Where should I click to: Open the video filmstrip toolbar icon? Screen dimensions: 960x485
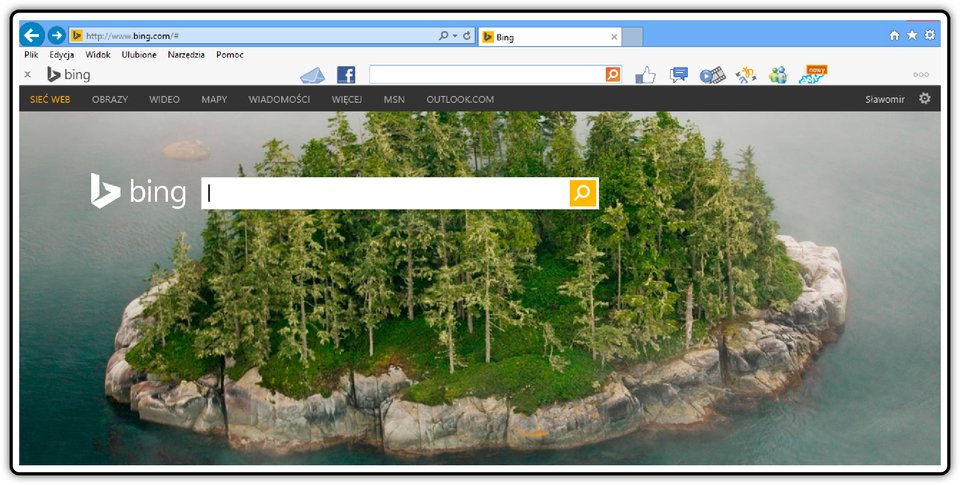pyautogui.click(x=713, y=75)
